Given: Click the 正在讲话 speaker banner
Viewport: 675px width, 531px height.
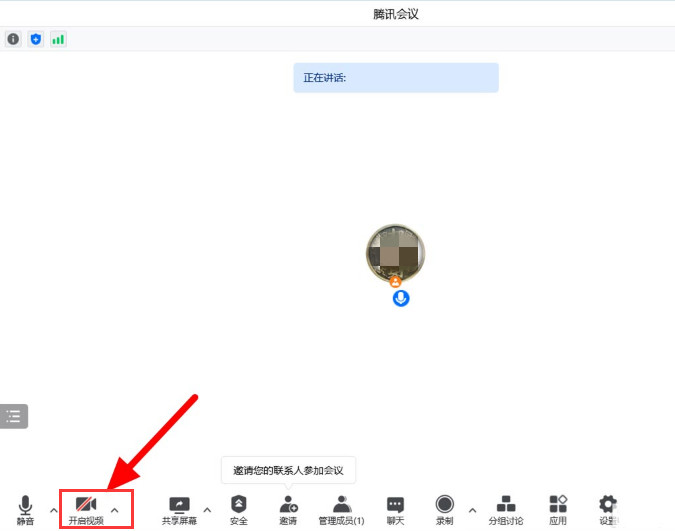Looking at the screenshot, I should pos(396,78).
